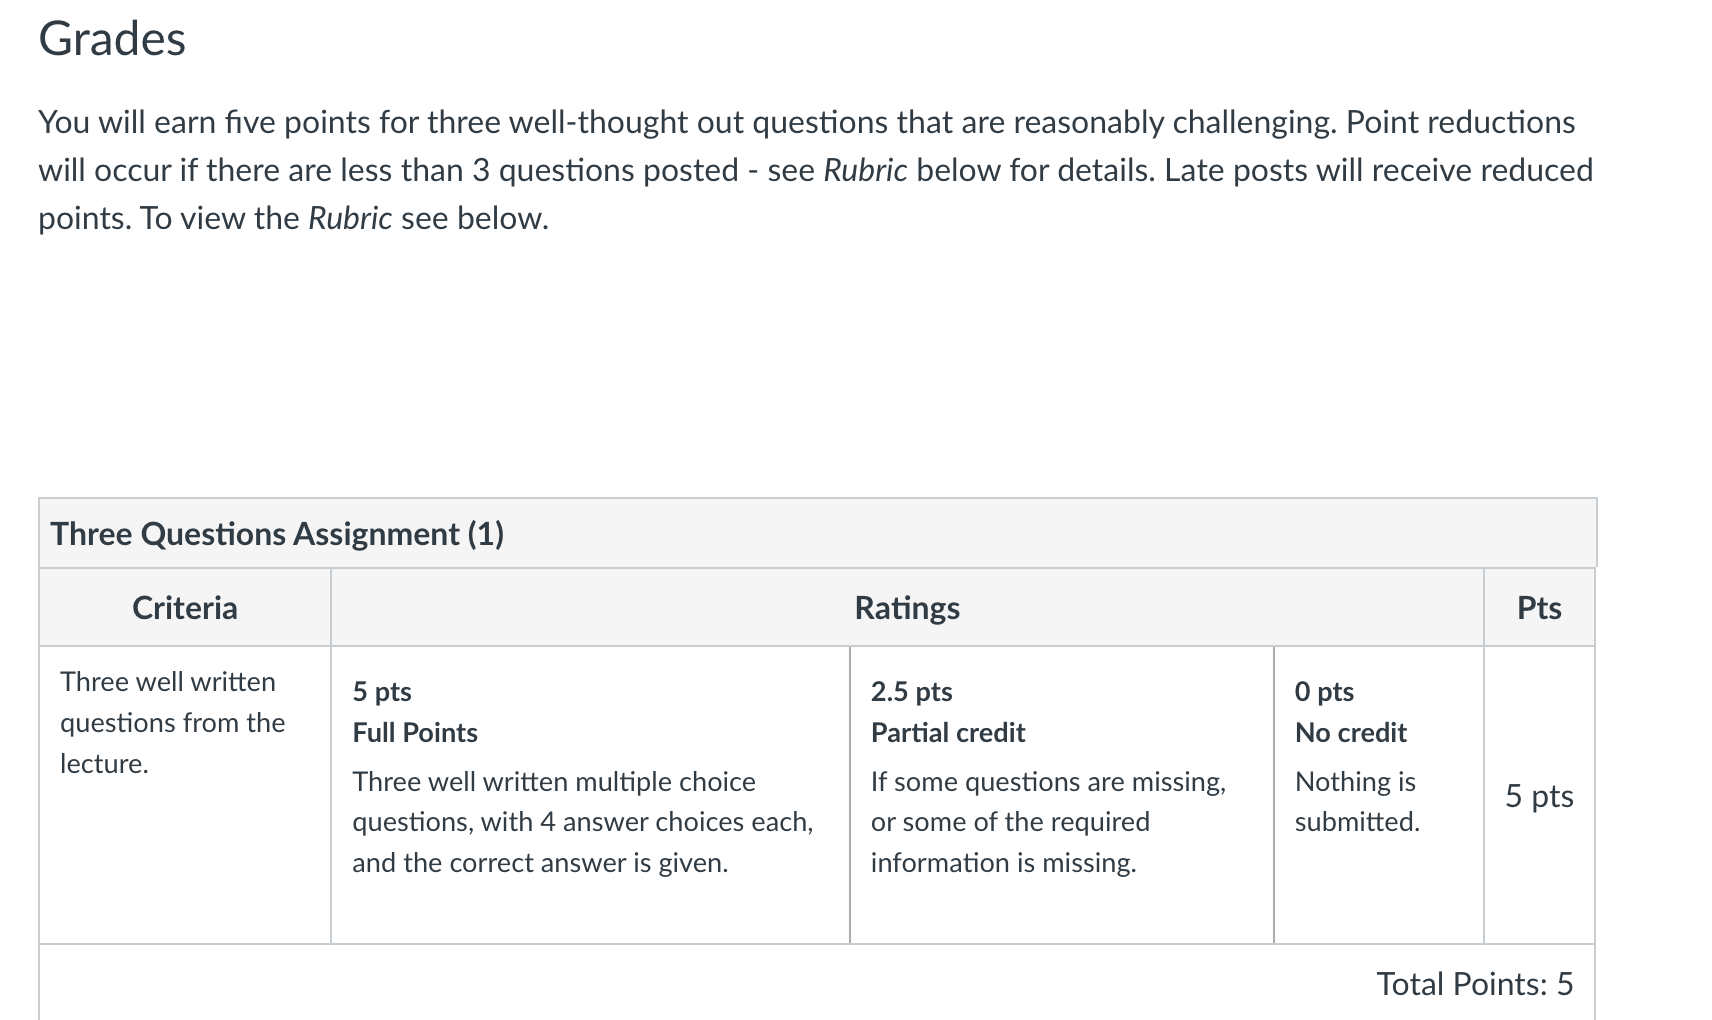Select the Criteria column header

coord(185,608)
